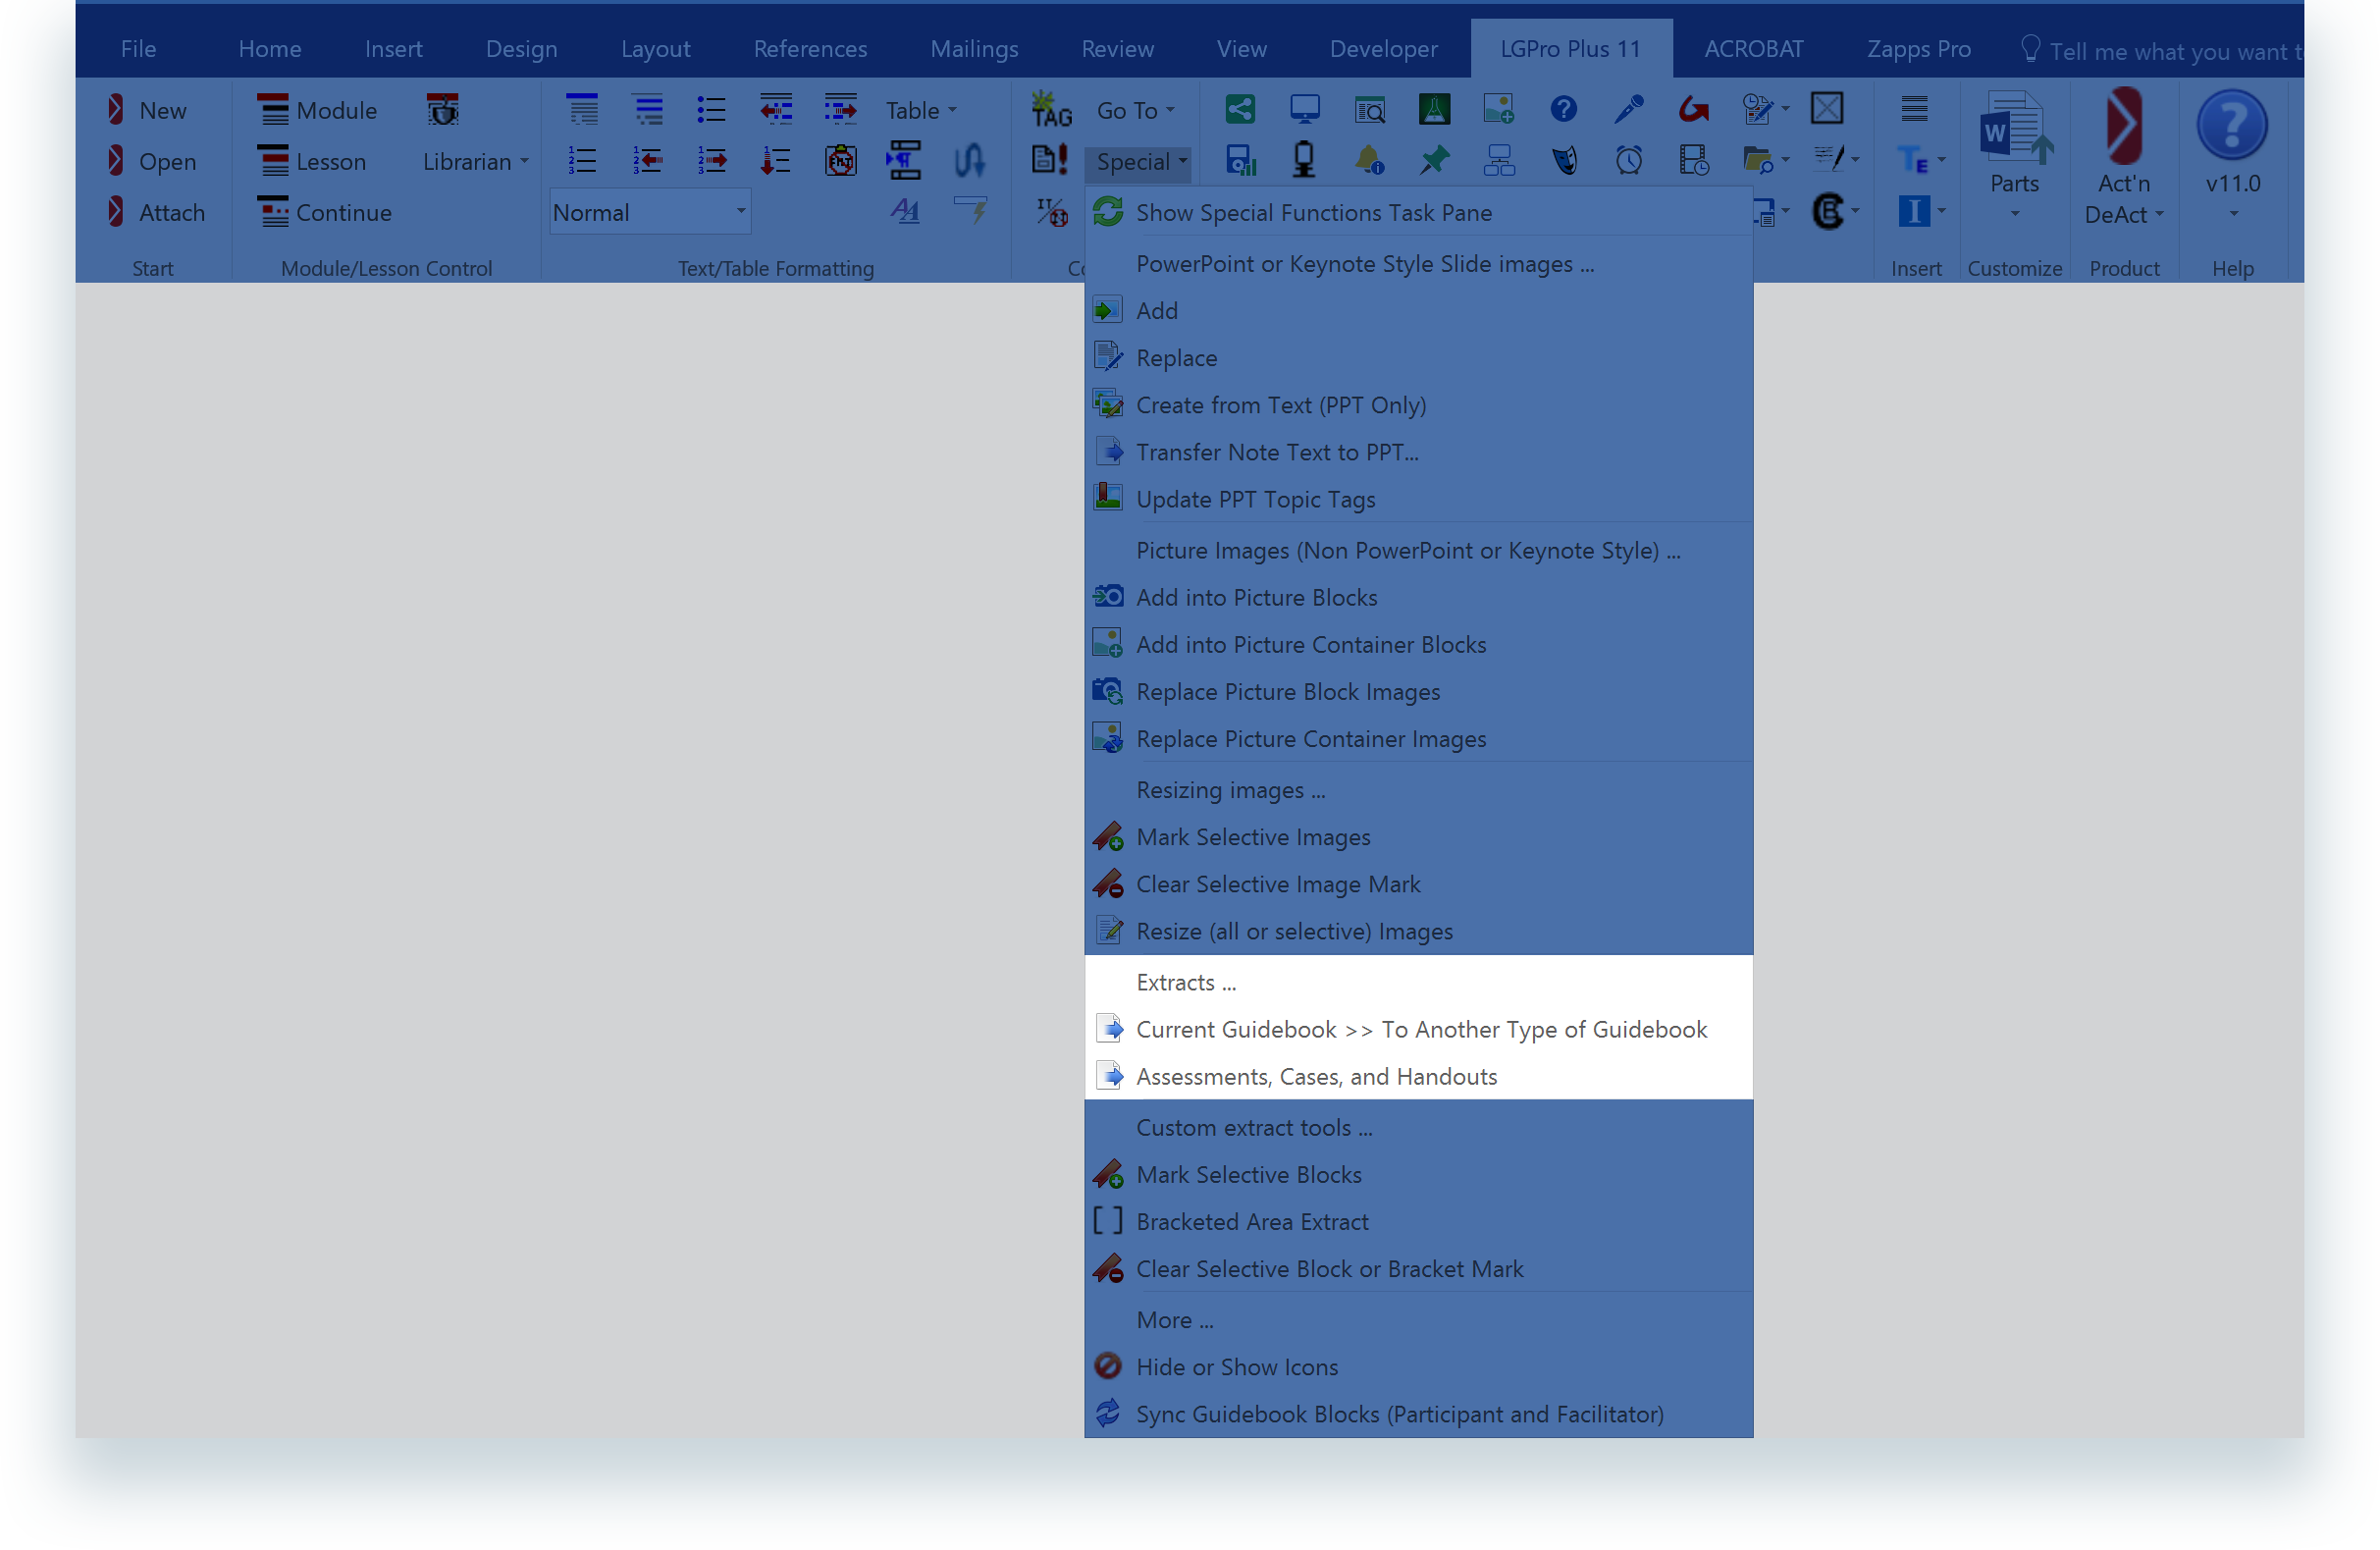
Task: Click the alarm clock icon
Action: tap(1628, 160)
